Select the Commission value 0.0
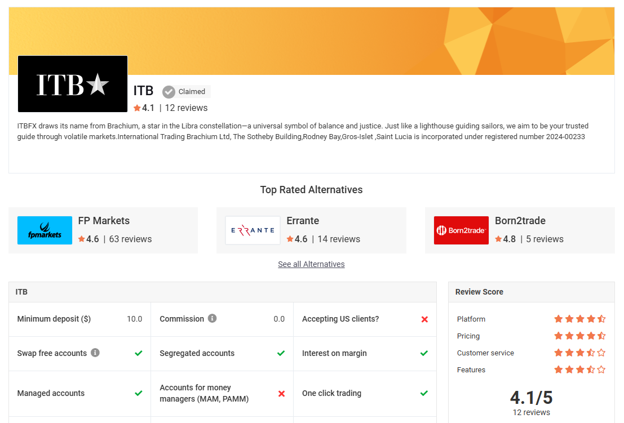The image size is (624, 423). coord(279,319)
